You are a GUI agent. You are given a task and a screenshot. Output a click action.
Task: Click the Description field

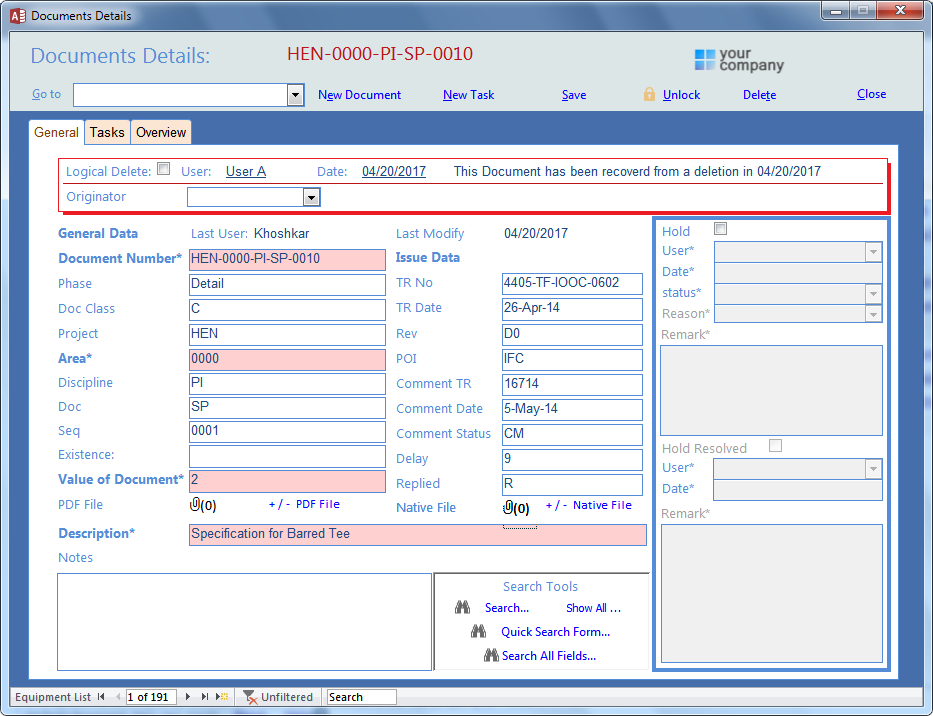coord(418,534)
